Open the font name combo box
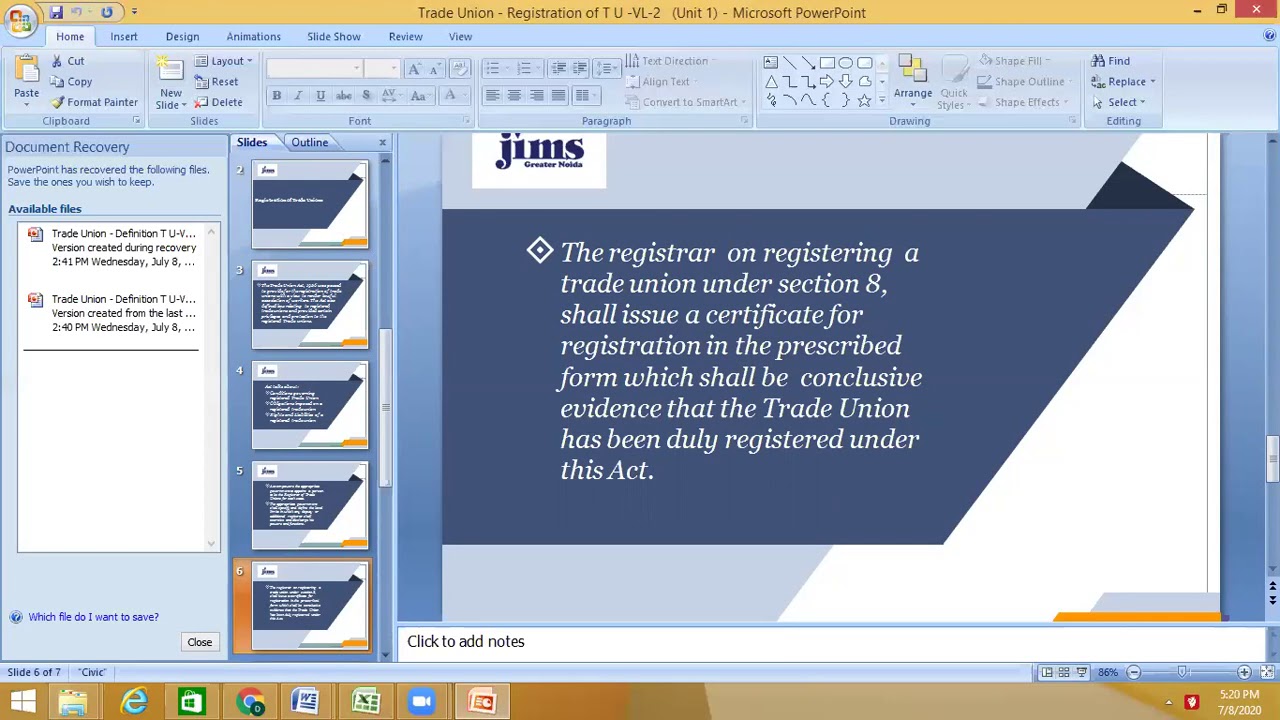The image size is (1280, 720). [314, 68]
